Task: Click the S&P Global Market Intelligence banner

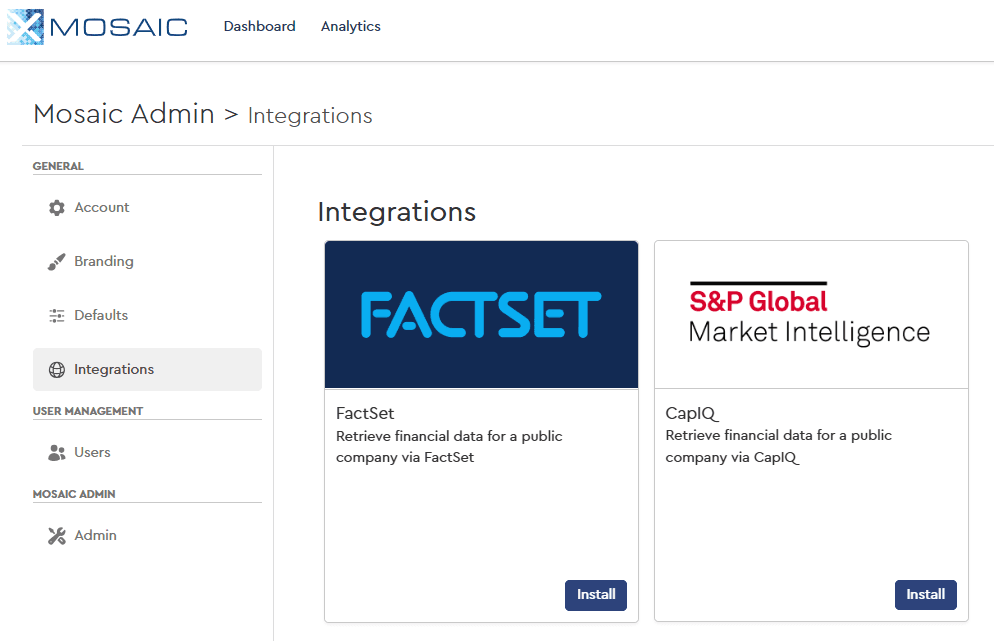Action: 811,313
